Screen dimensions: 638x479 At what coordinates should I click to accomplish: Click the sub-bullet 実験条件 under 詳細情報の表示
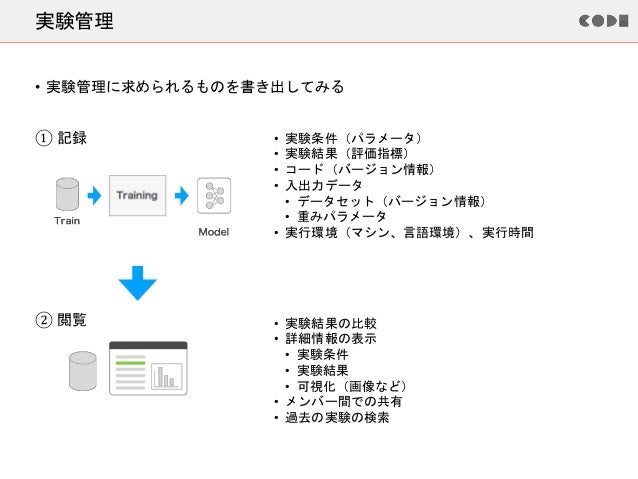[x=323, y=354]
